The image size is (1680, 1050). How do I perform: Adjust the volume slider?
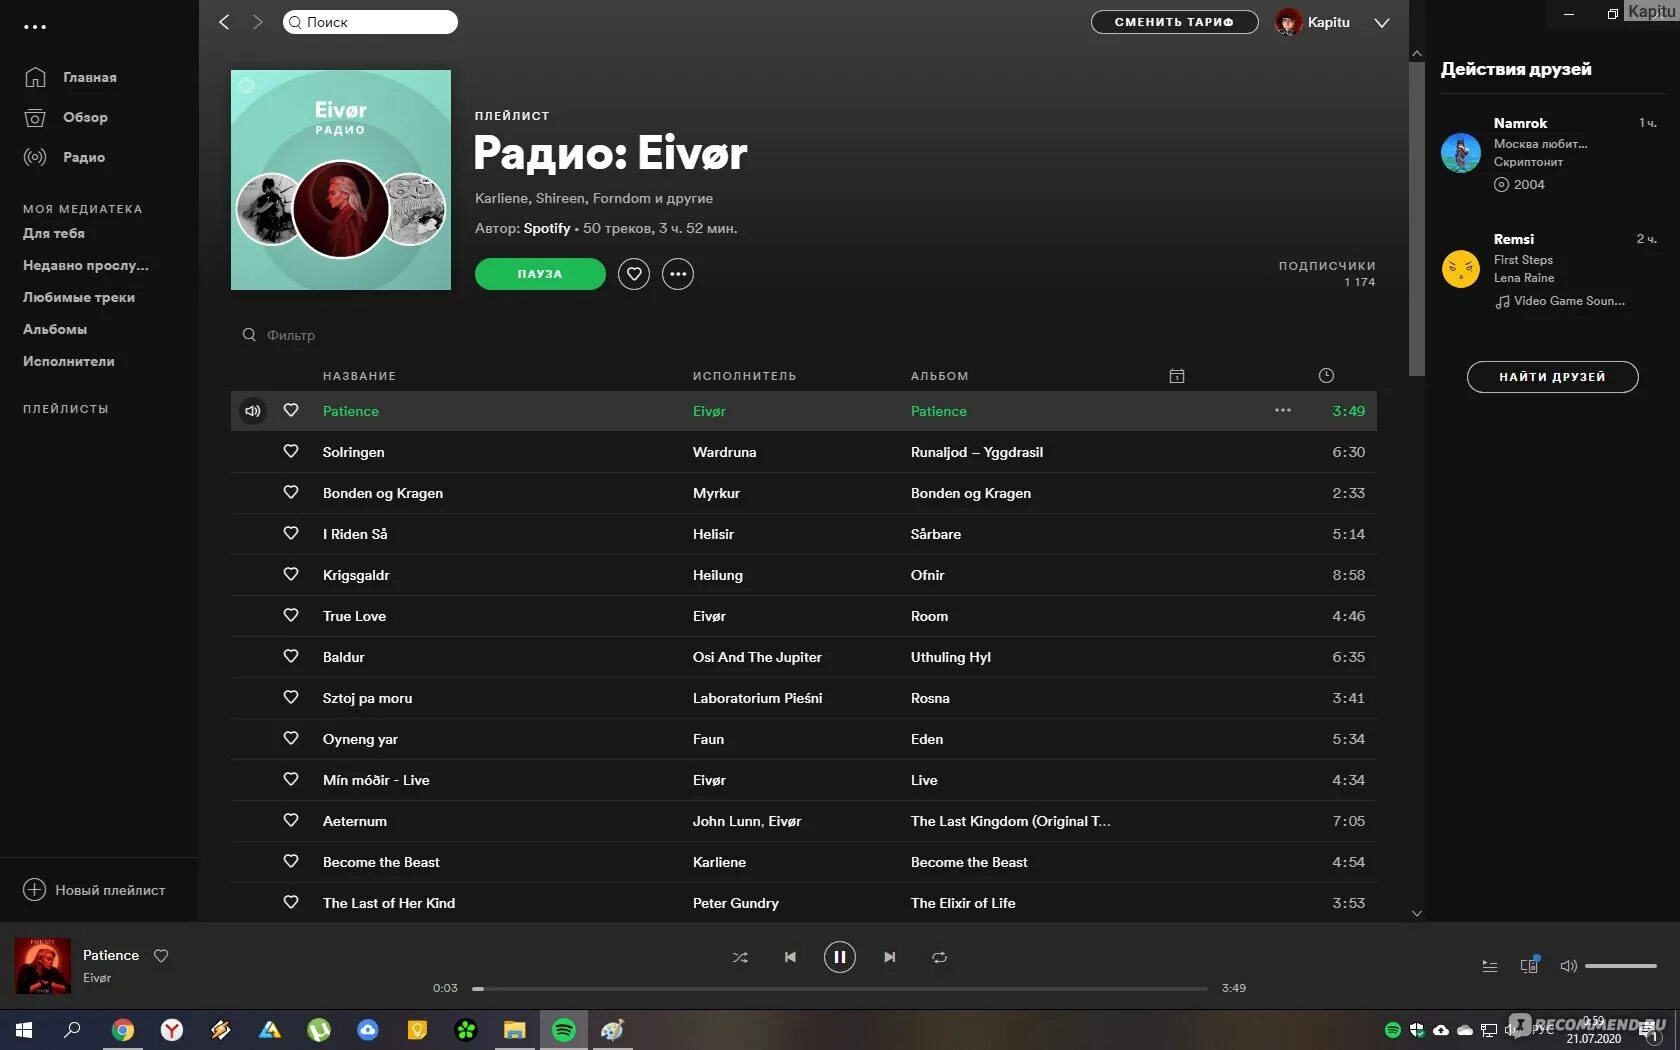click(x=1621, y=966)
